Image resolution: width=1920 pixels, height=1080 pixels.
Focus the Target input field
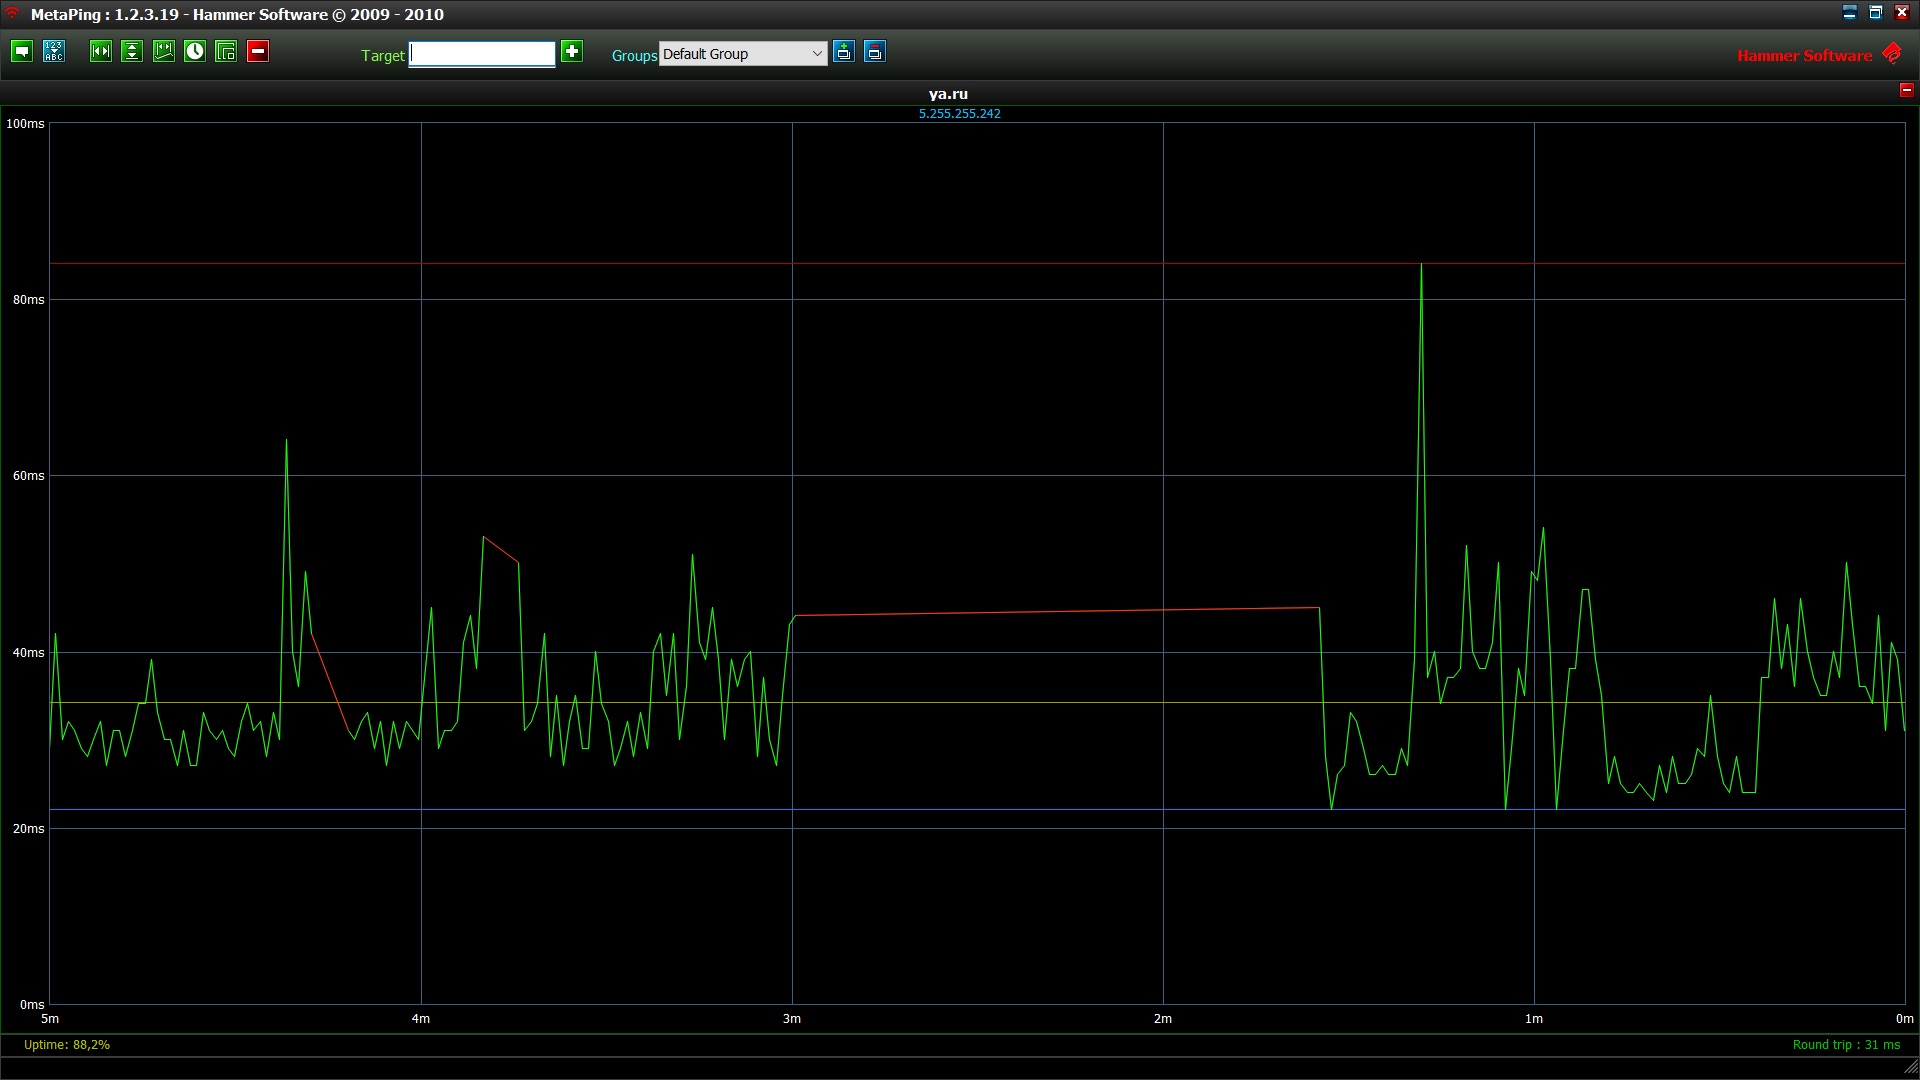point(482,54)
